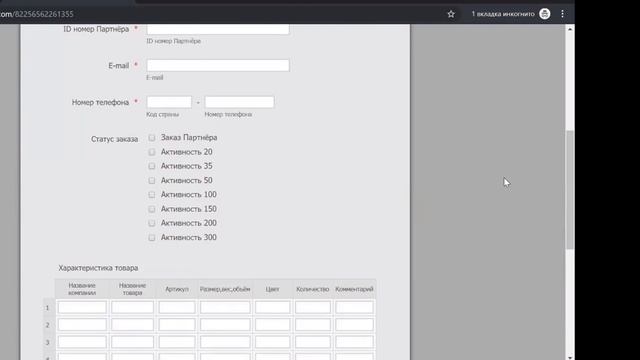Check the 'Активность 200' option

click(x=152, y=223)
